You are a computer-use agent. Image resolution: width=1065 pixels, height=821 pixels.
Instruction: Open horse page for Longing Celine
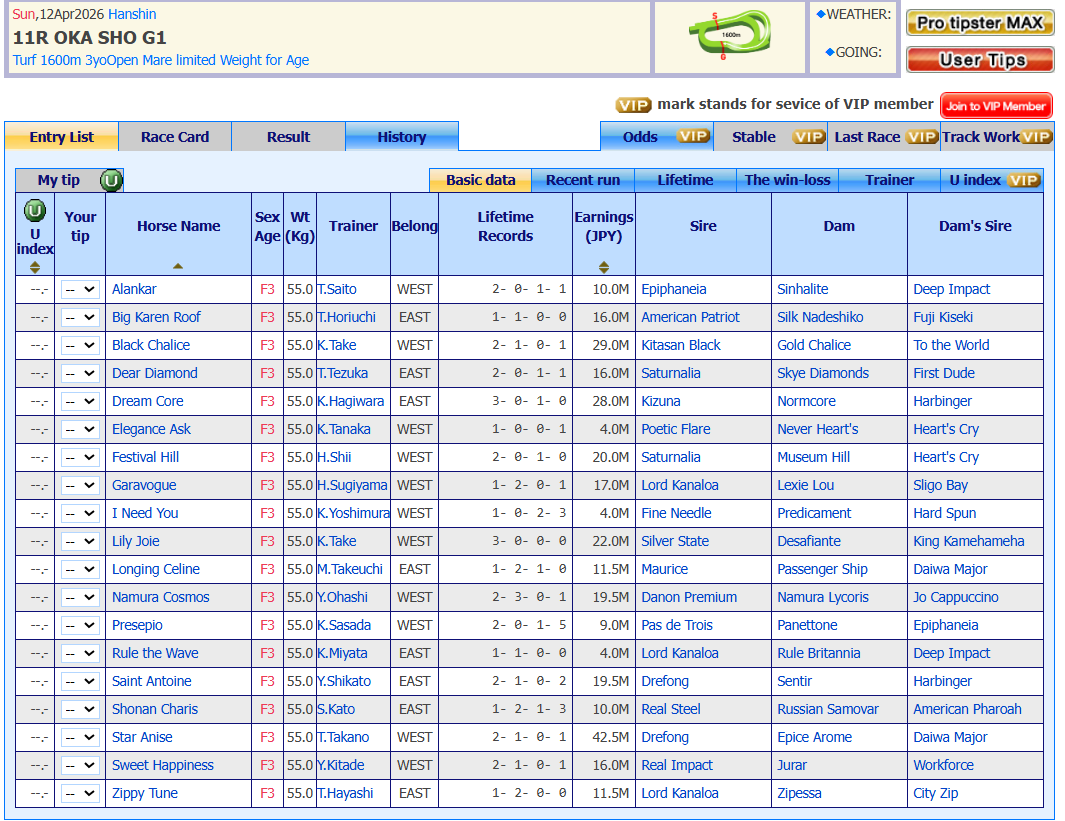pyautogui.click(x=156, y=570)
